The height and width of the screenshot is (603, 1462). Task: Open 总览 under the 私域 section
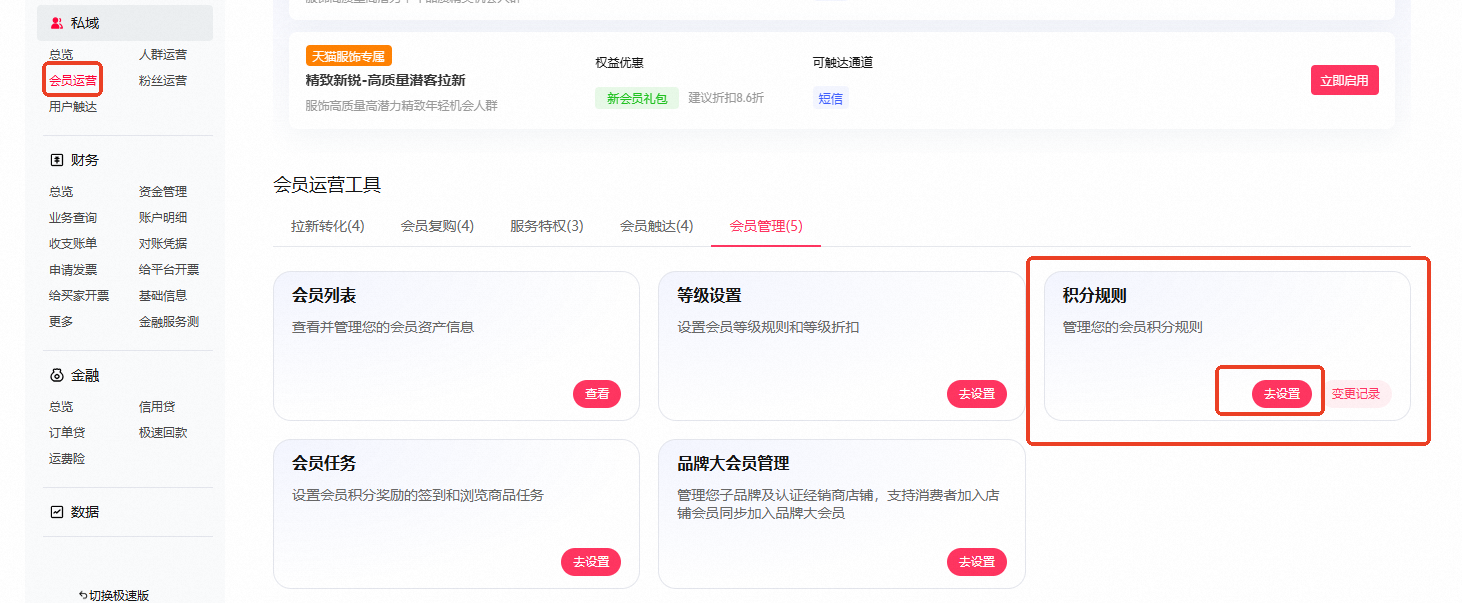[61, 55]
